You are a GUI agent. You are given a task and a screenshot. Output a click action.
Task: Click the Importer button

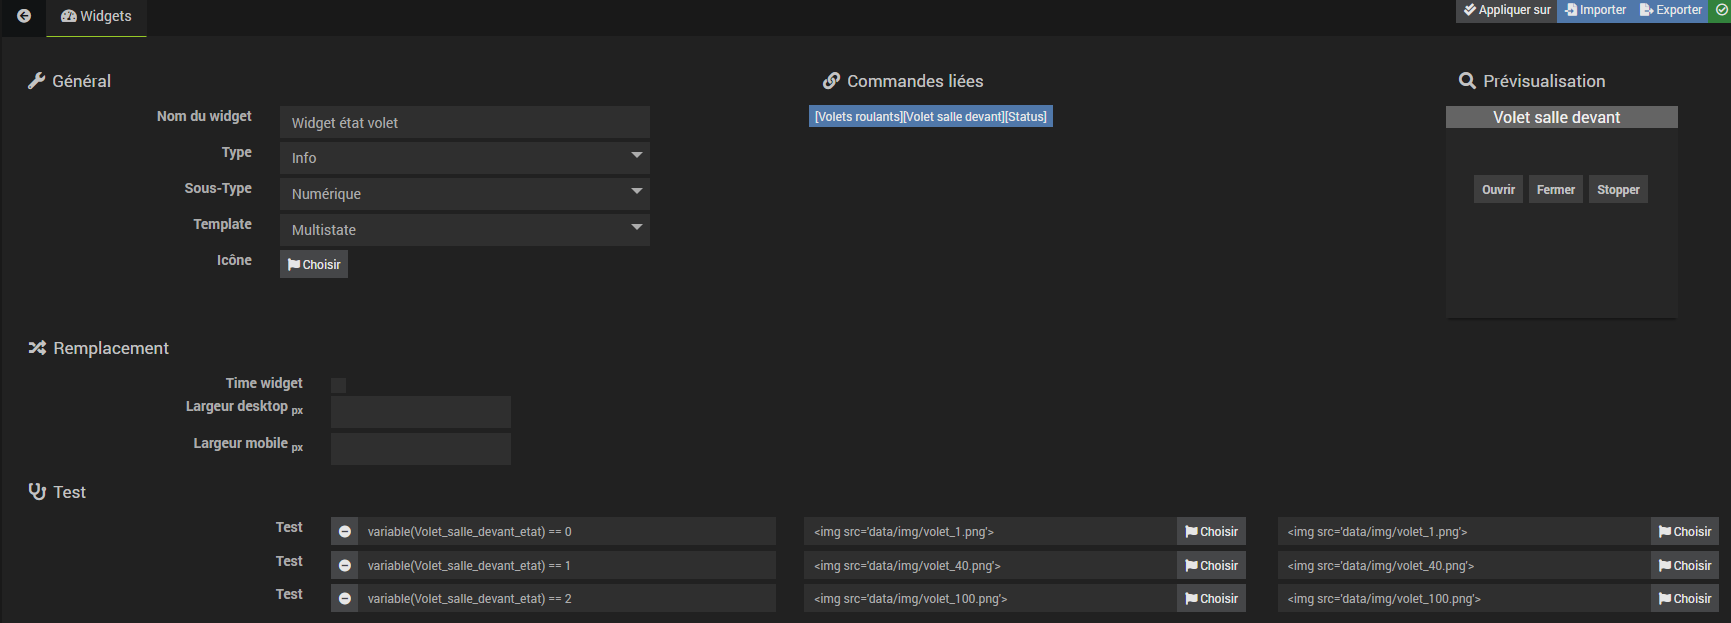(1595, 10)
